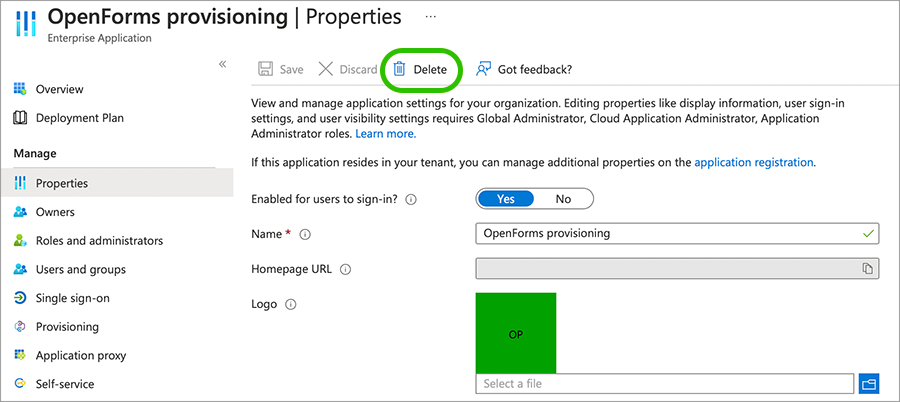This screenshot has width=900, height=402.
Task: Open the Learn more link
Action: coord(386,133)
